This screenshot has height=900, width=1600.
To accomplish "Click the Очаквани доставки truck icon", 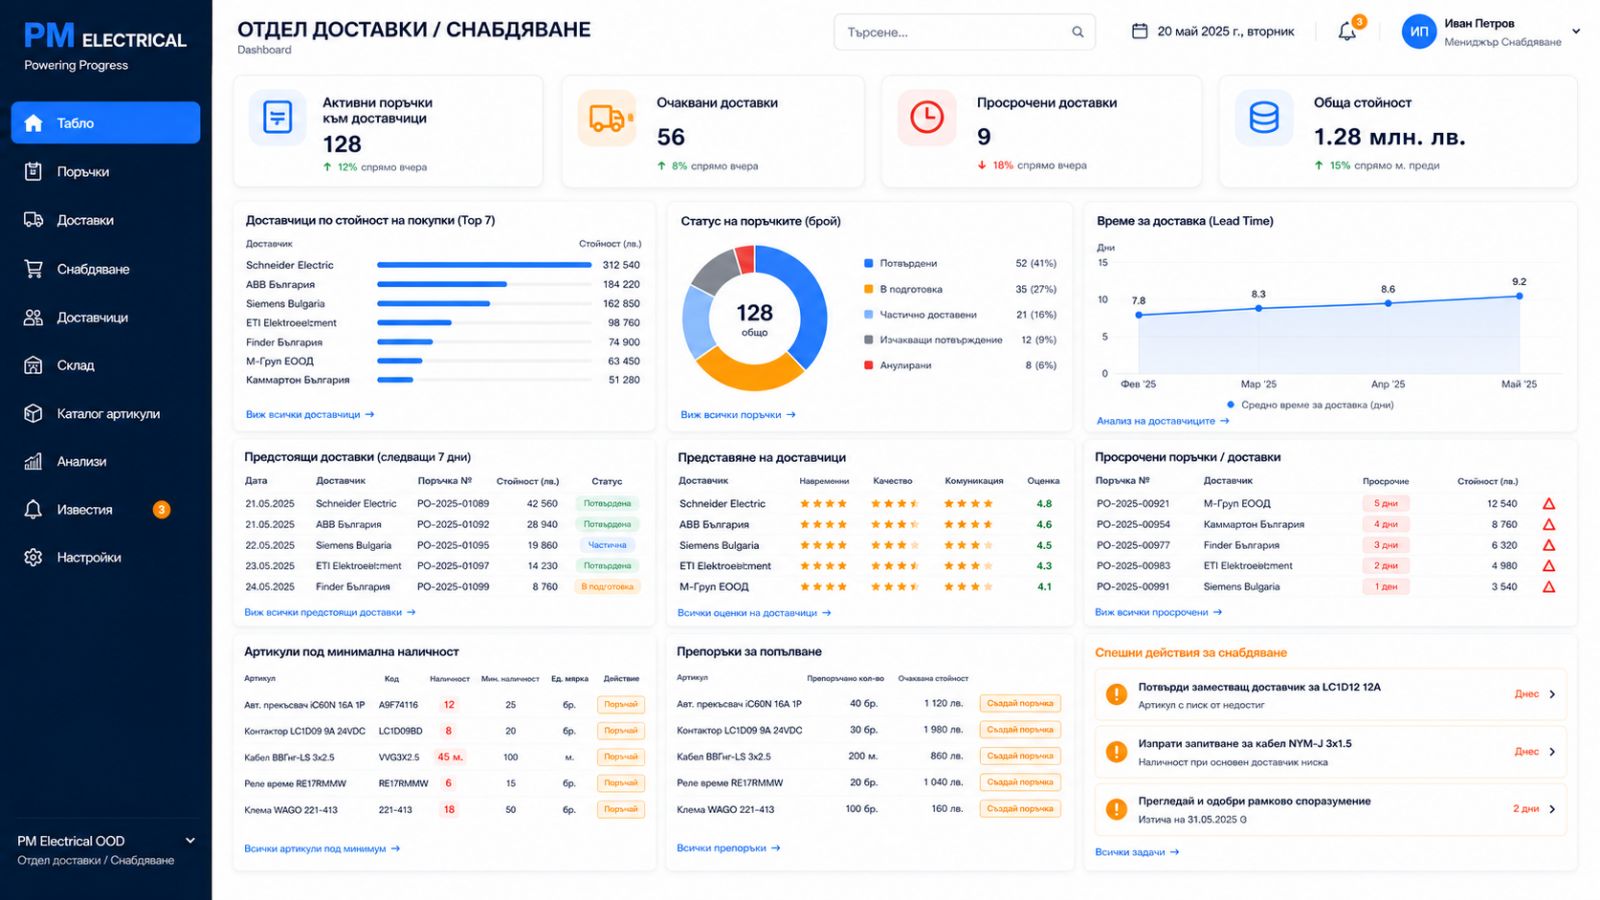I will click(607, 118).
